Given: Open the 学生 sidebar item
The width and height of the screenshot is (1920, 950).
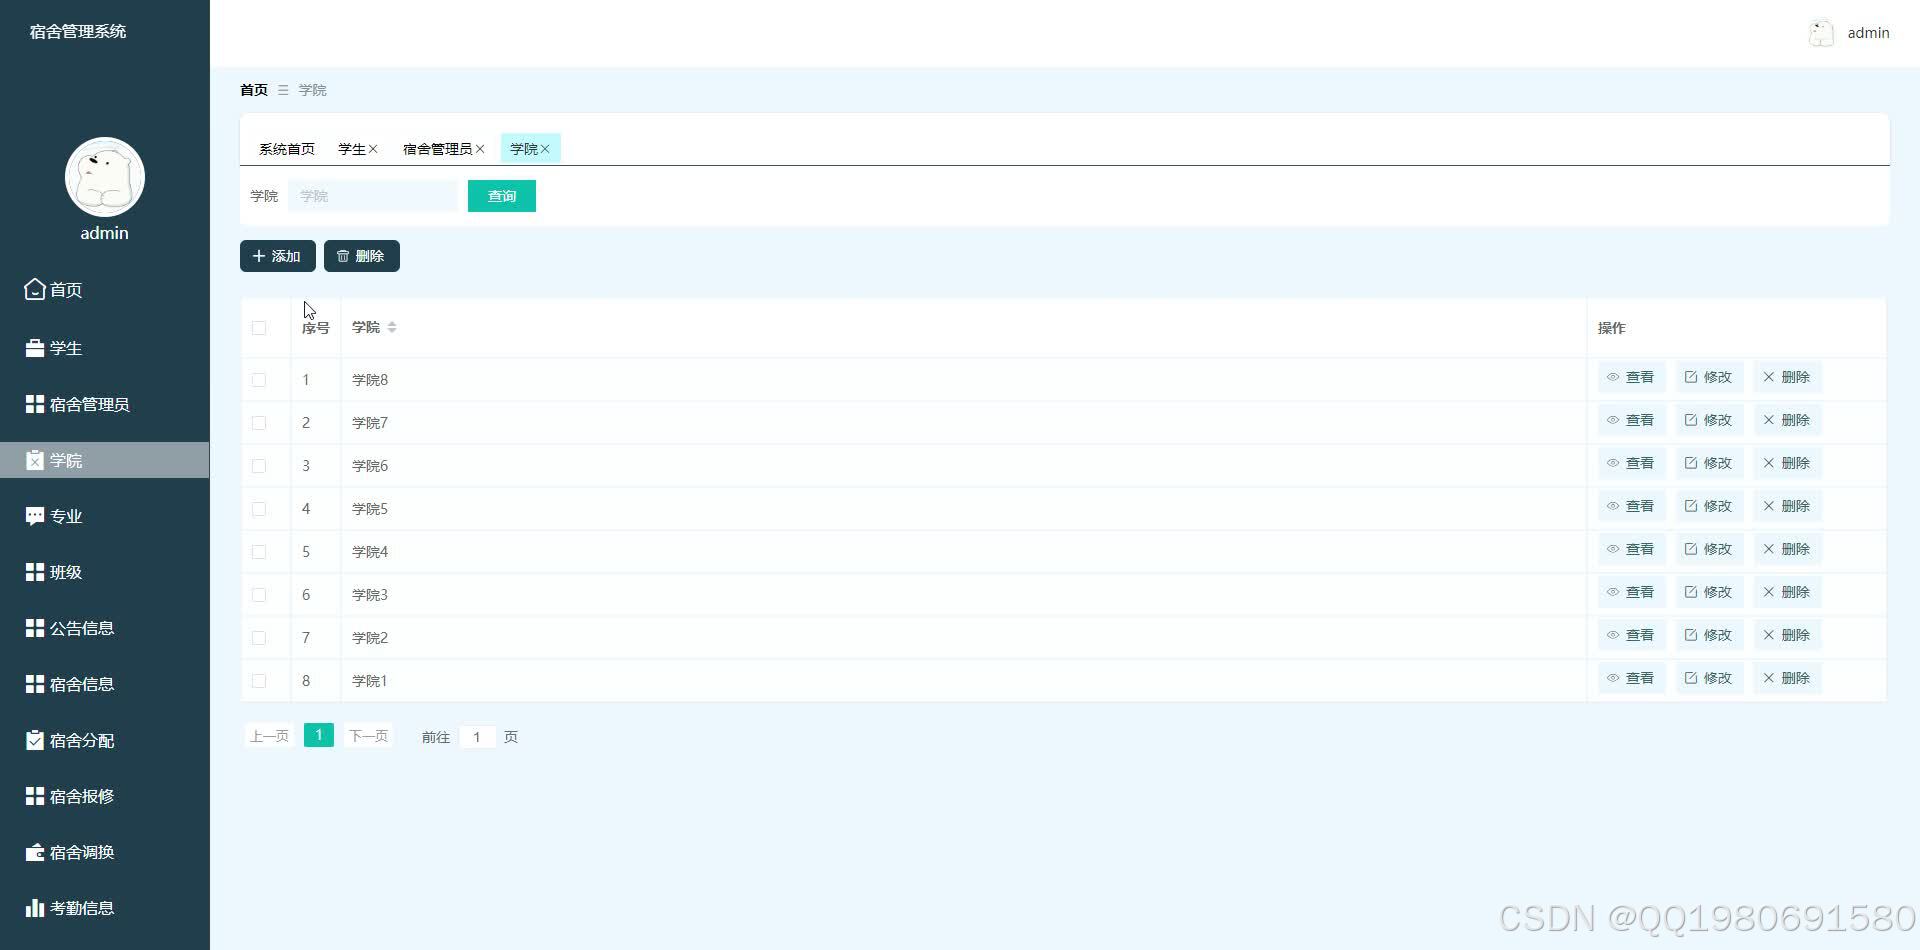Looking at the screenshot, I should pyautogui.click(x=104, y=348).
